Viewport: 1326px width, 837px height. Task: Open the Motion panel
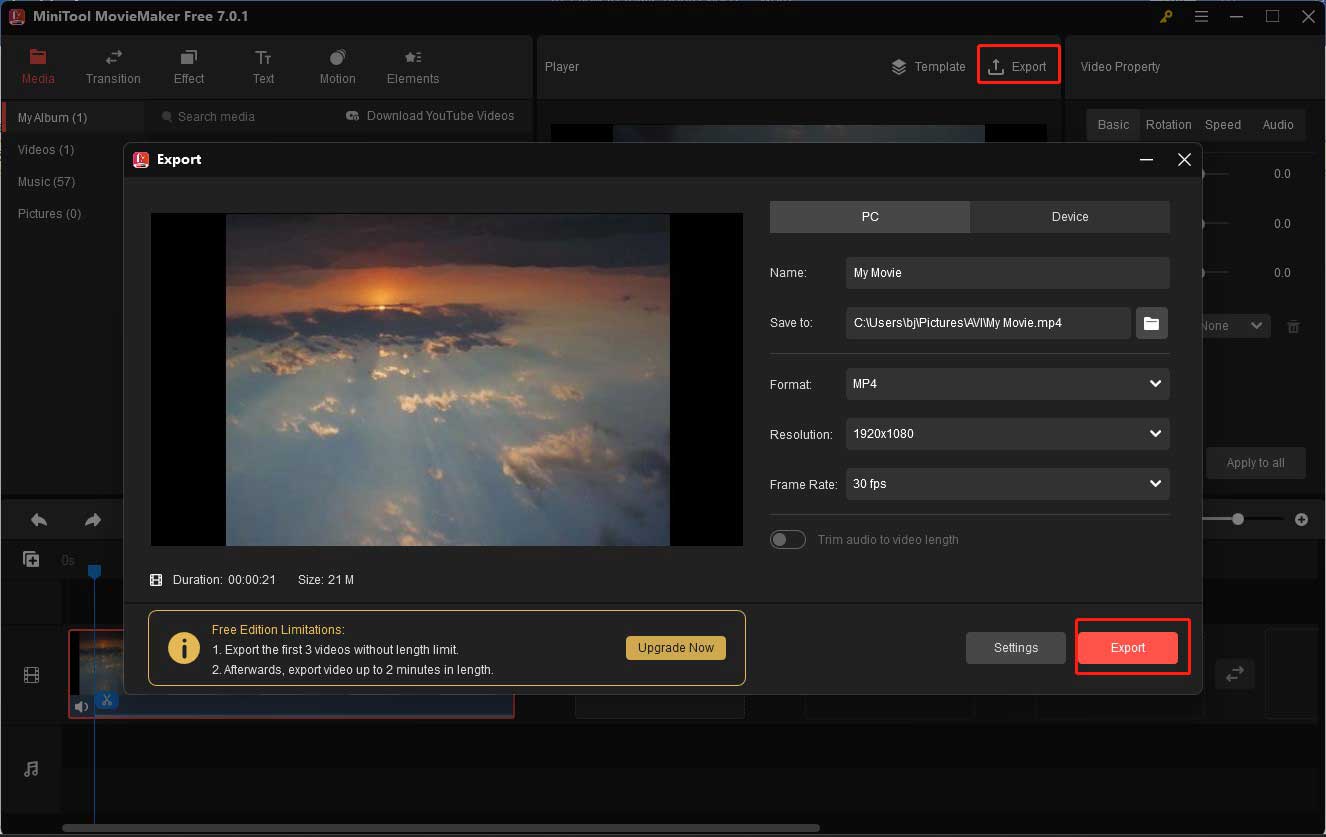tap(337, 66)
